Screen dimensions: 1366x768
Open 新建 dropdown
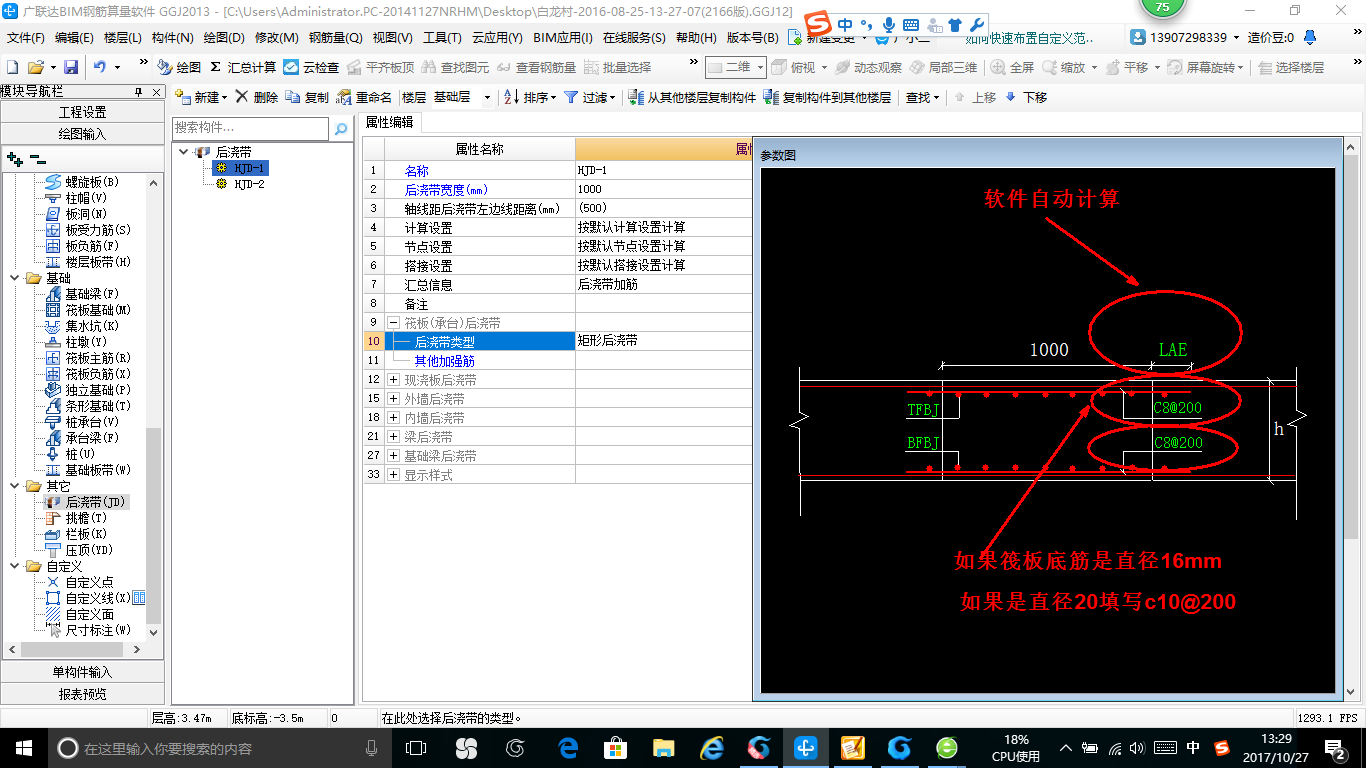[201, 97]
